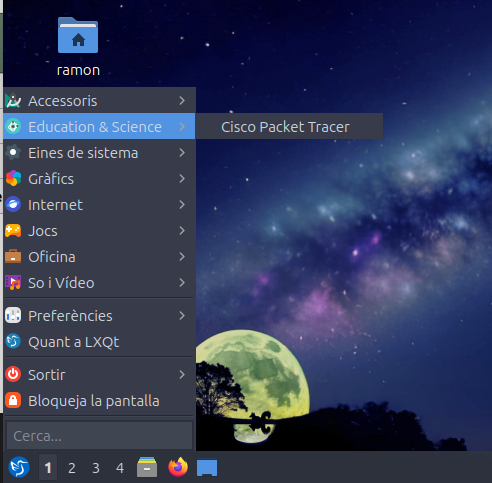This screenshot has width=492, height=483.
Task: Open the Sortir menu entry
Action: pos(99,375)
